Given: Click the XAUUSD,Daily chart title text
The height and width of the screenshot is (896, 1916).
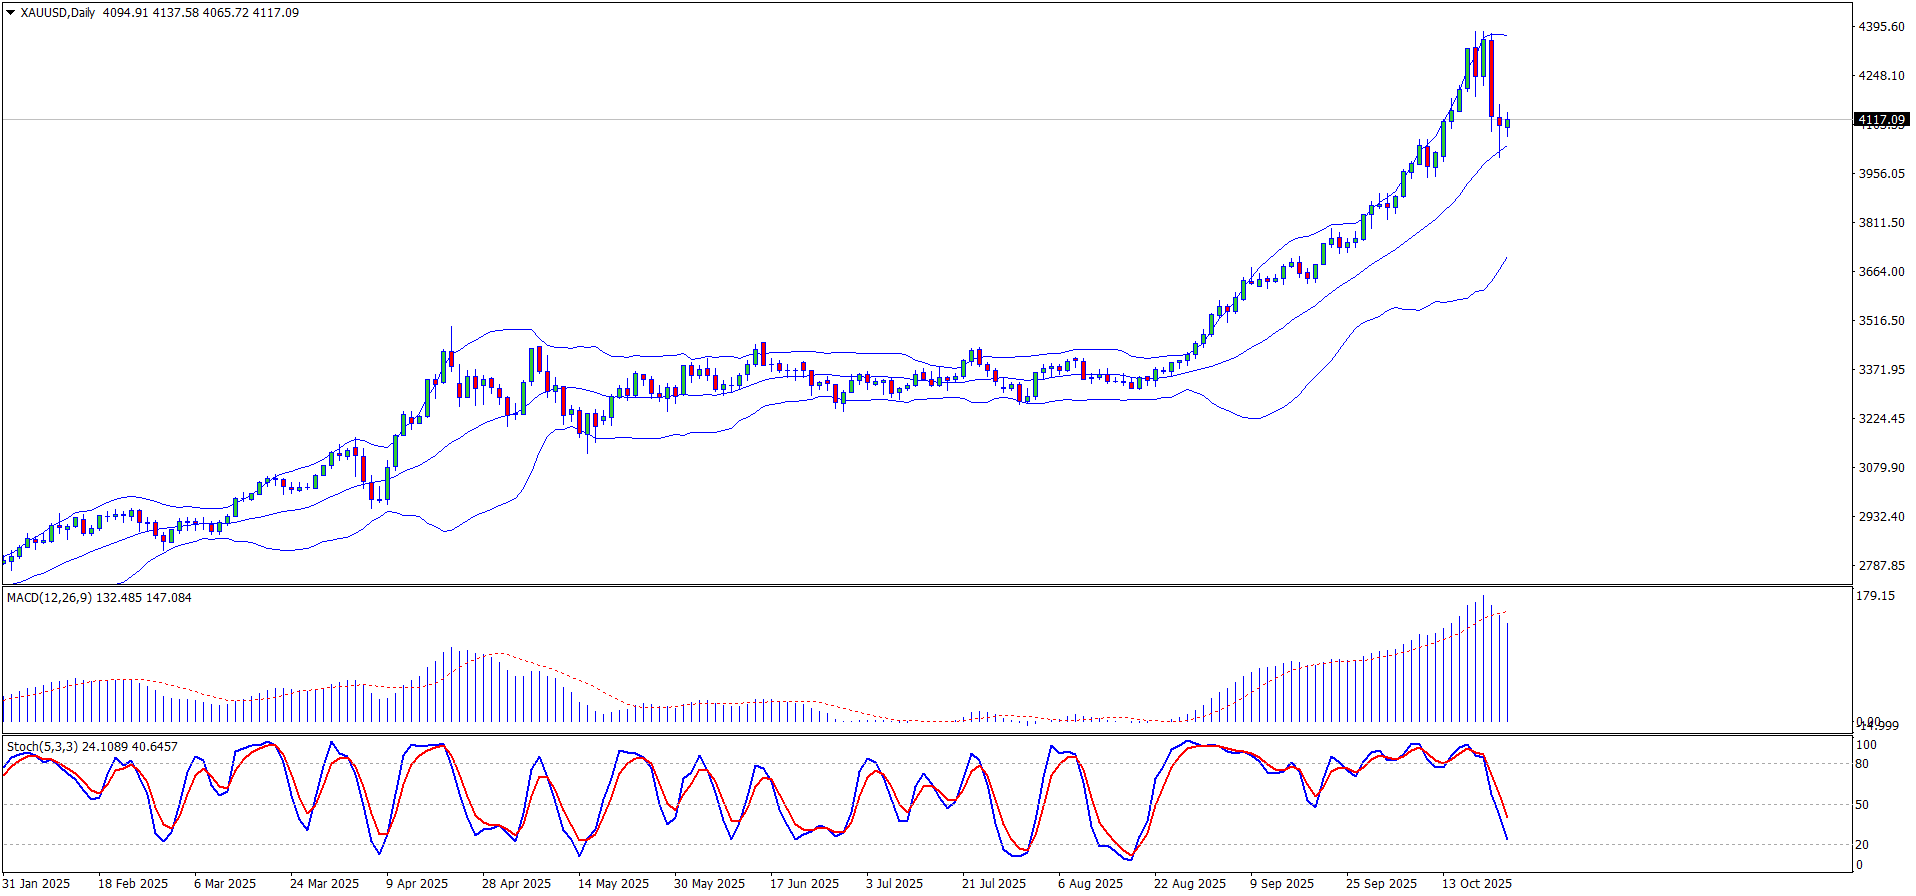Looking at the screenshot, I should tap(58, 13).
